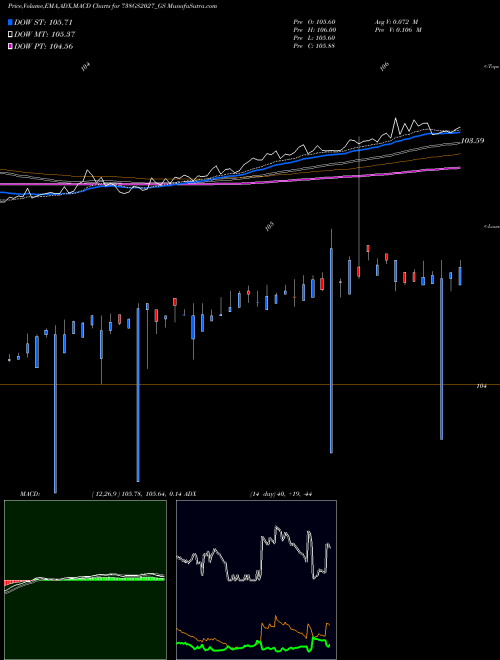Click the 'MACD:' panel heading

coord(30,494)
